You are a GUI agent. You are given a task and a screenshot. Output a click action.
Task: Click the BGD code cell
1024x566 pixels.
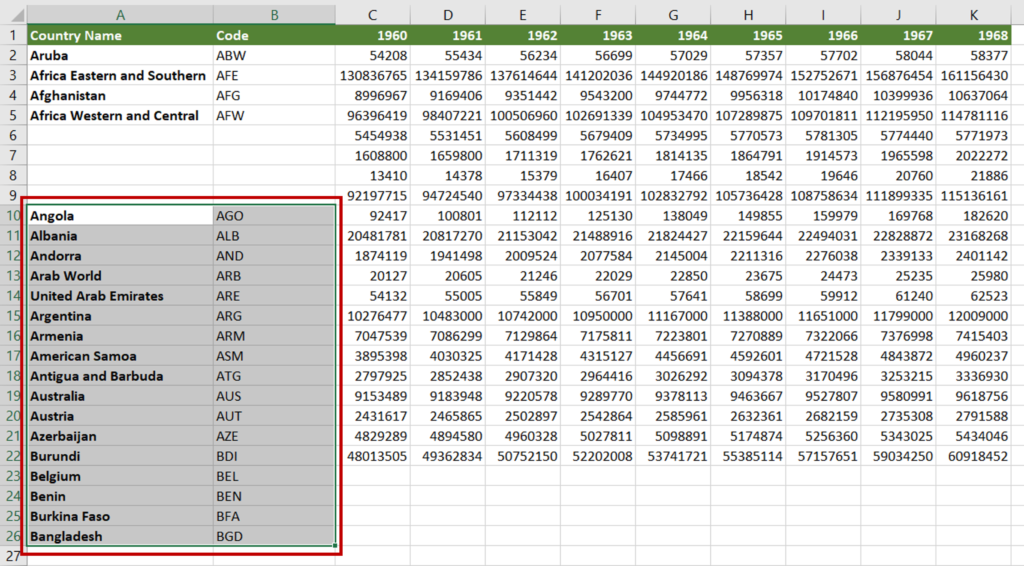(x=274, y=536)
